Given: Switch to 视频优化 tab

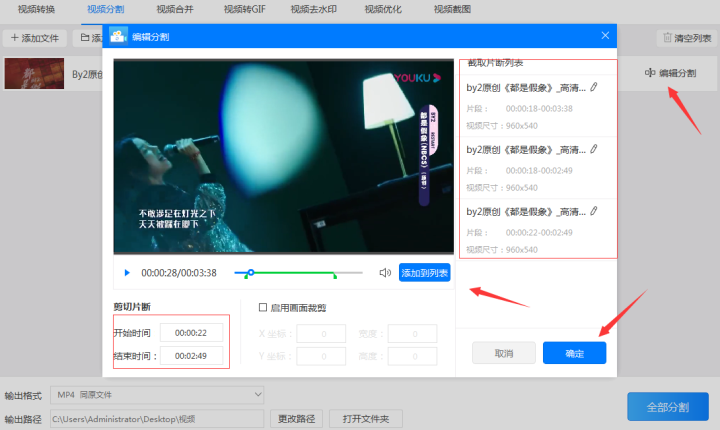Looking at the screenshot, I should pos(383,9).
